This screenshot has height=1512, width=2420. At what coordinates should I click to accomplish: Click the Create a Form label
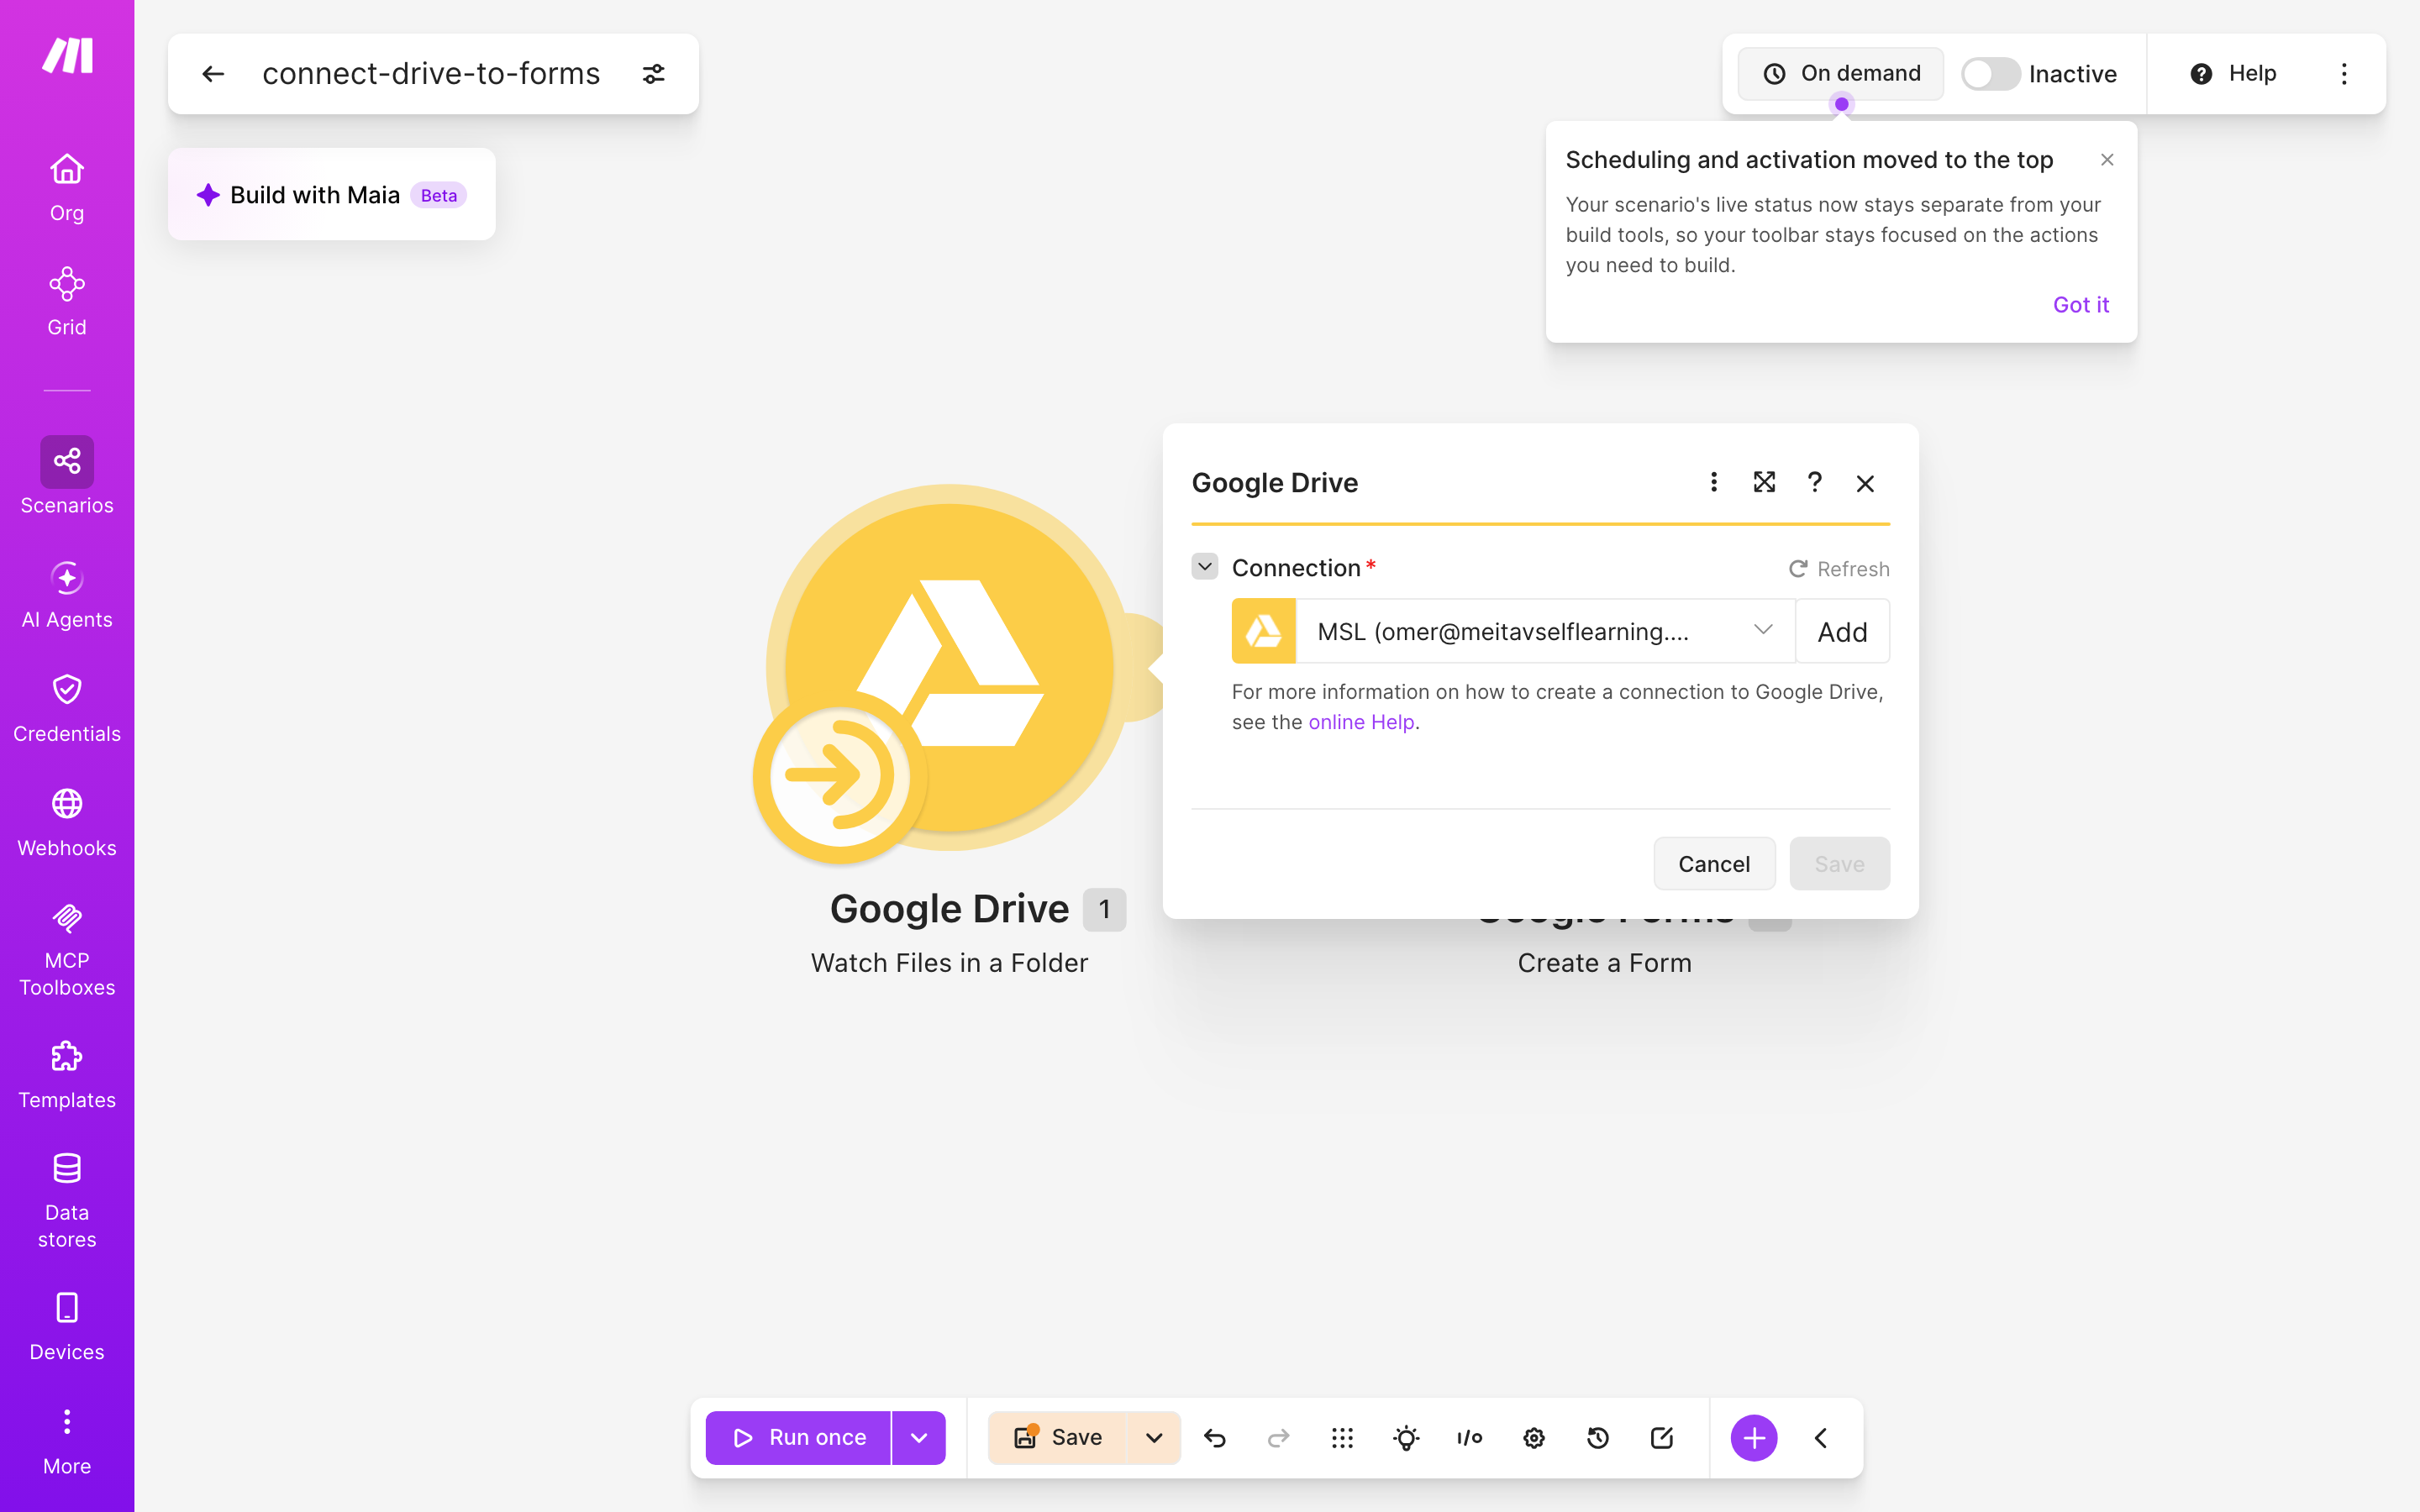(1604, 963)
